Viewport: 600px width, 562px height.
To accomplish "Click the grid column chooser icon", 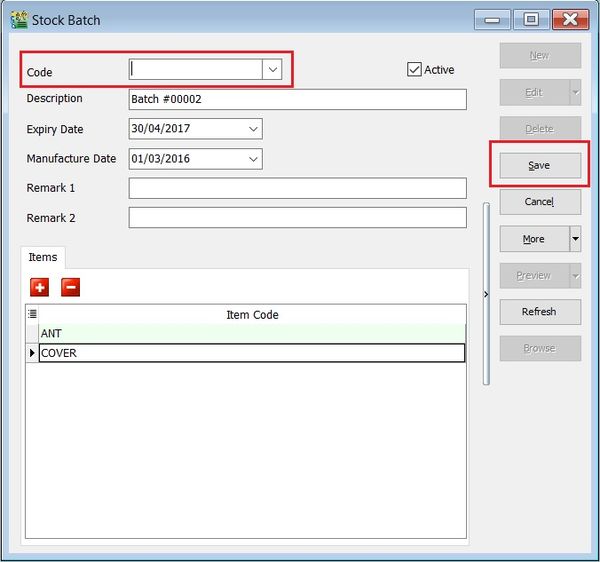I will click(32, 314).
